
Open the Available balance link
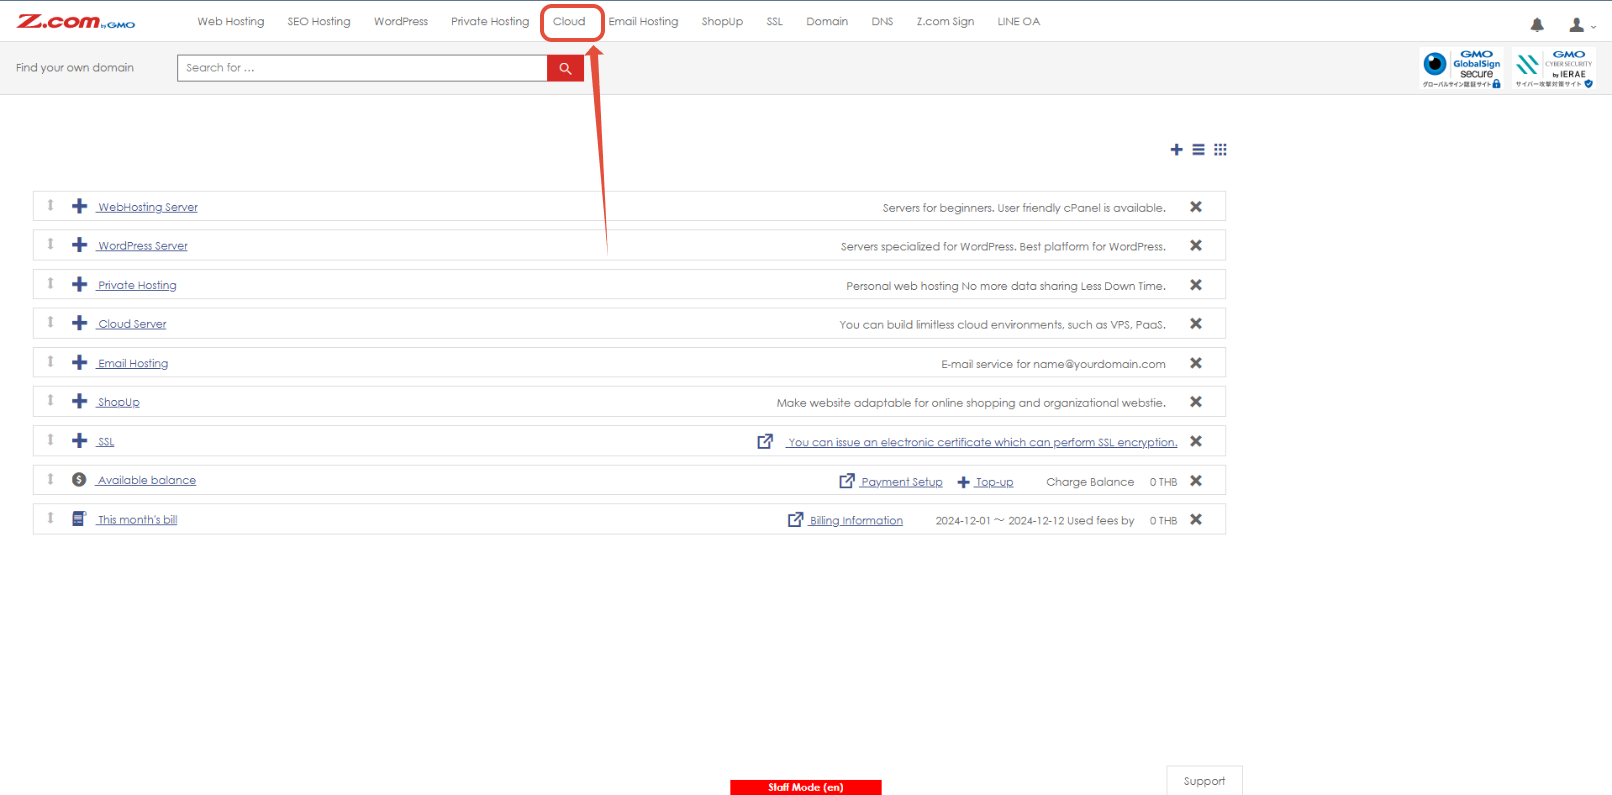[x=147, y=480]
